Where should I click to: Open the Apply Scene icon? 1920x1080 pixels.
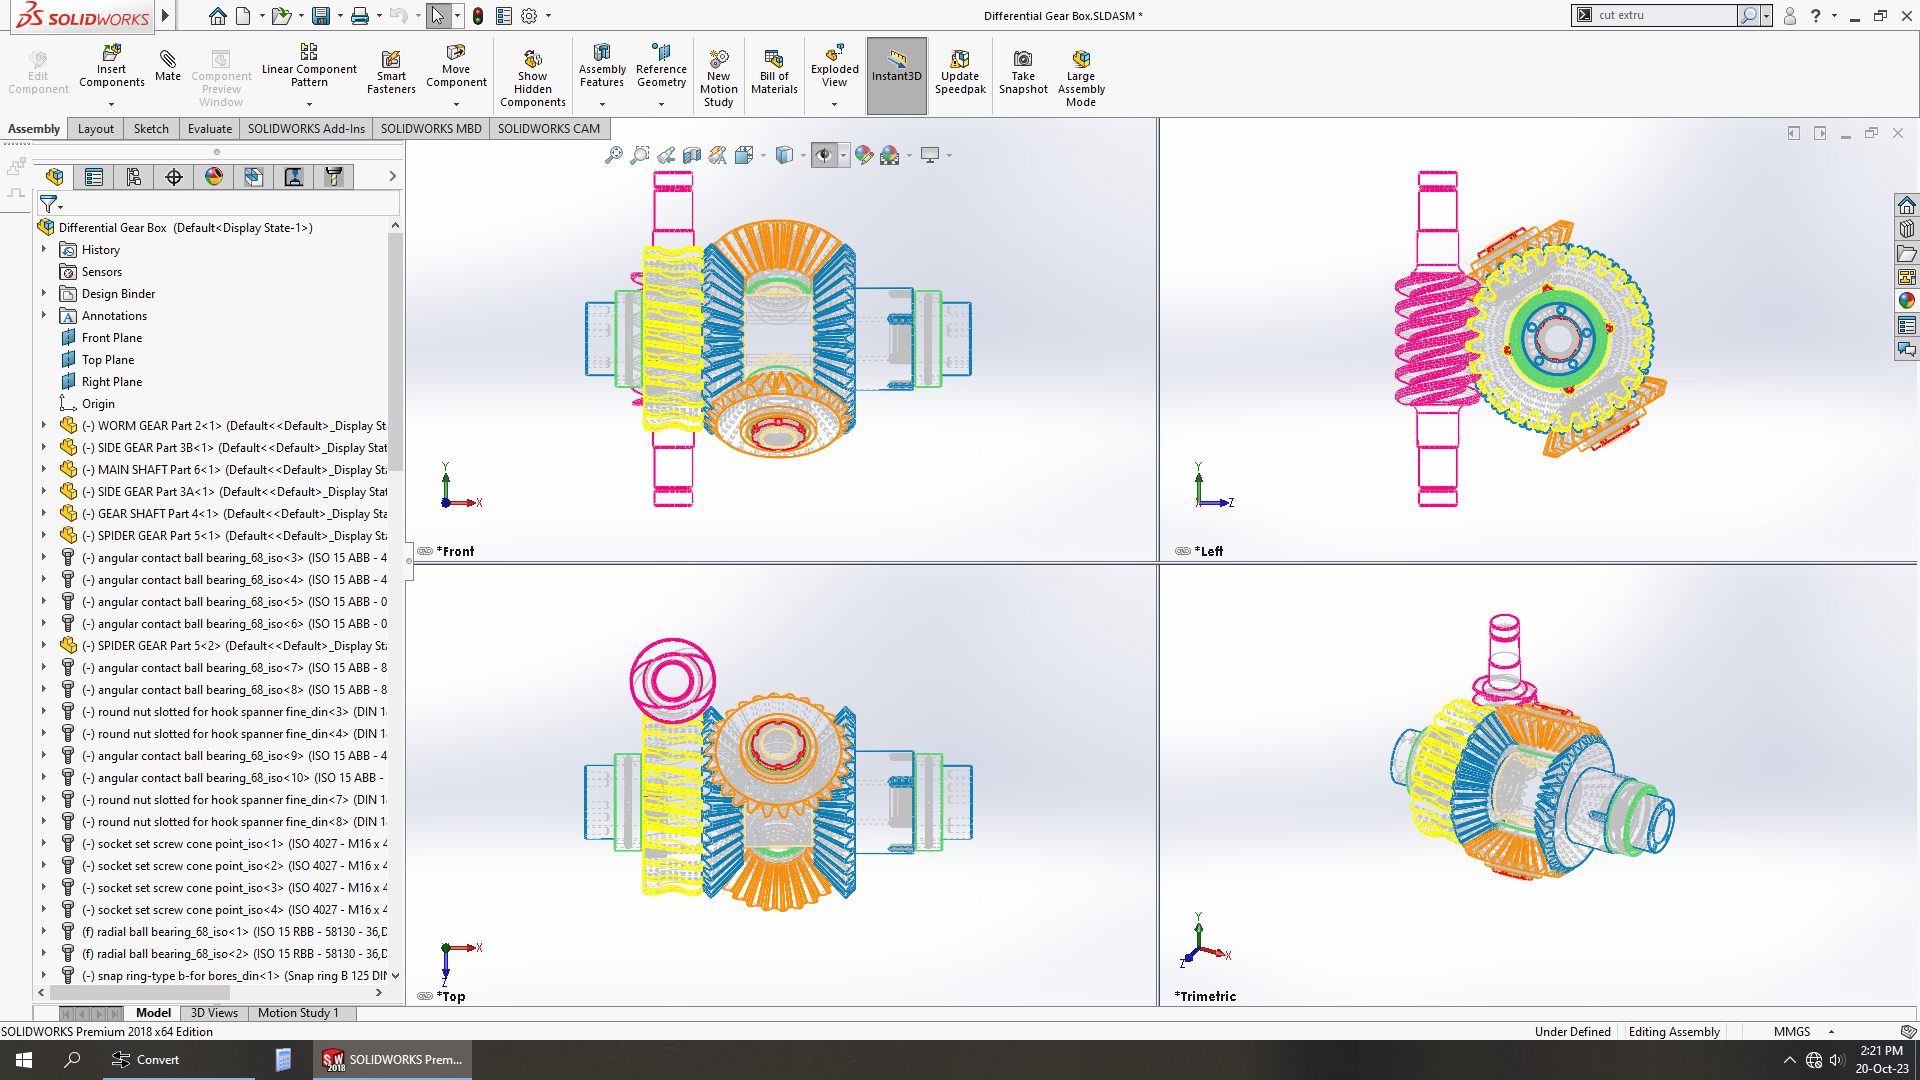pos(890,155)
